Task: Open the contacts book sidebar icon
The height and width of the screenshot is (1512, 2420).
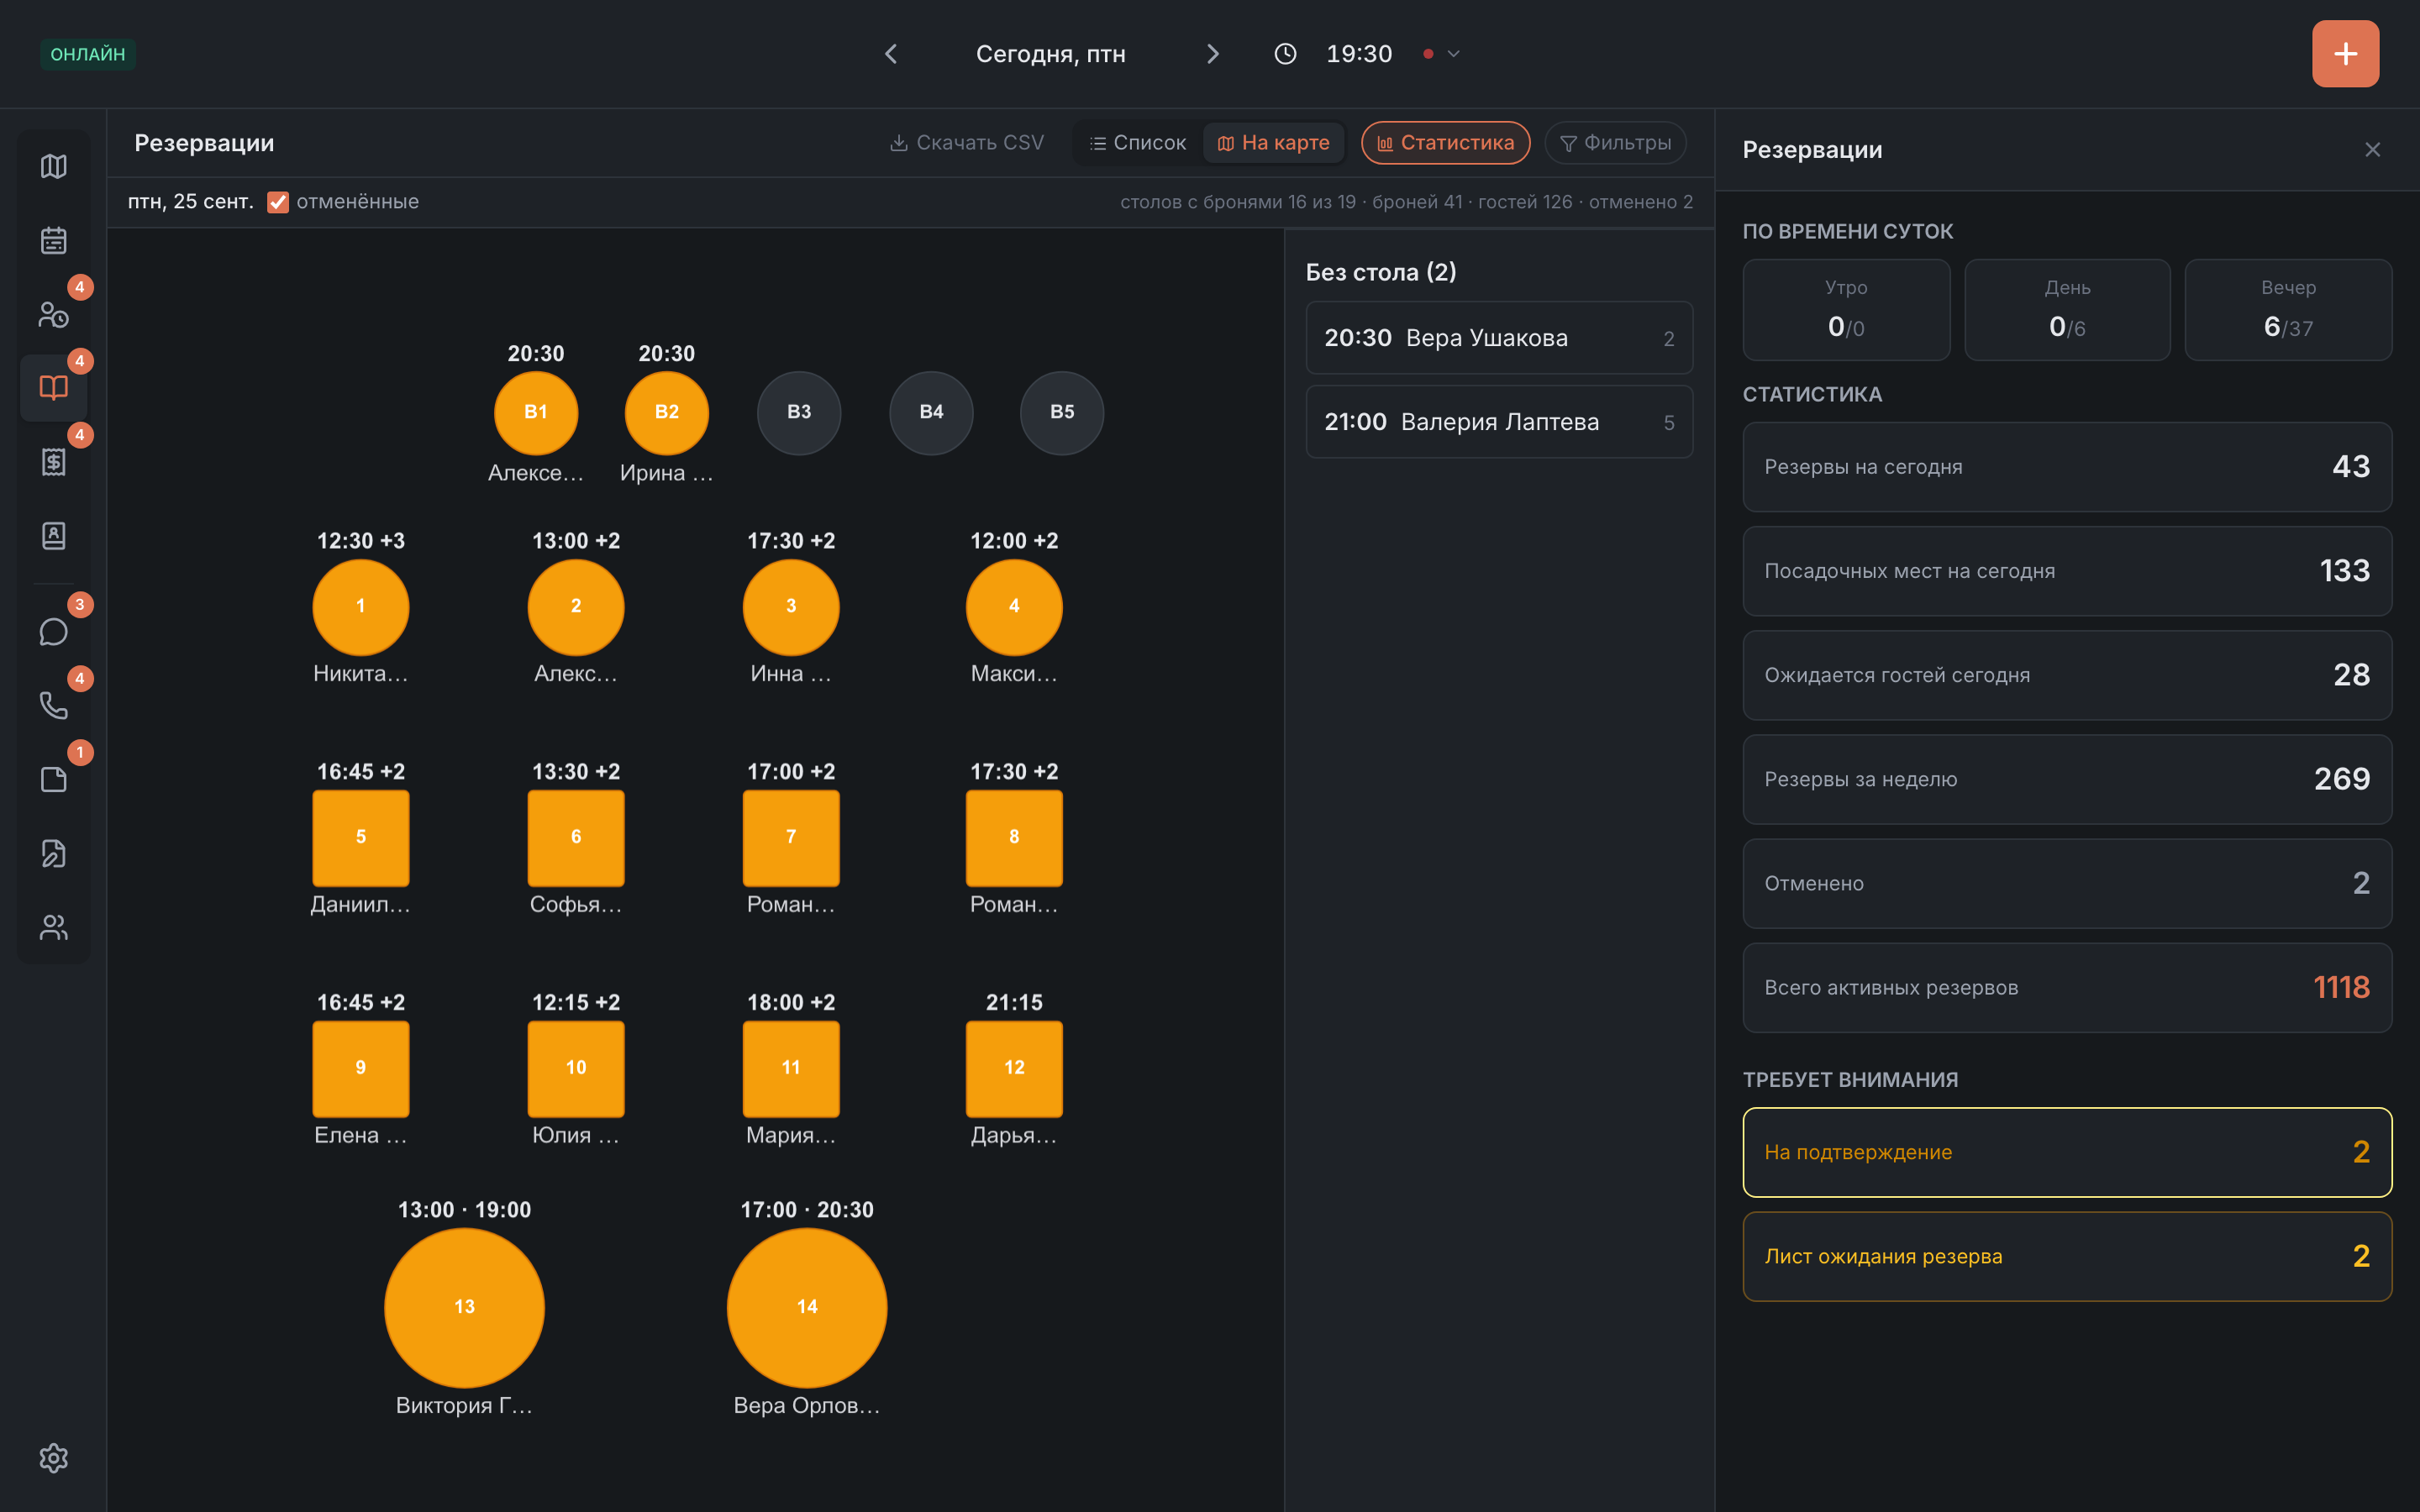Action: coord(53,536)
